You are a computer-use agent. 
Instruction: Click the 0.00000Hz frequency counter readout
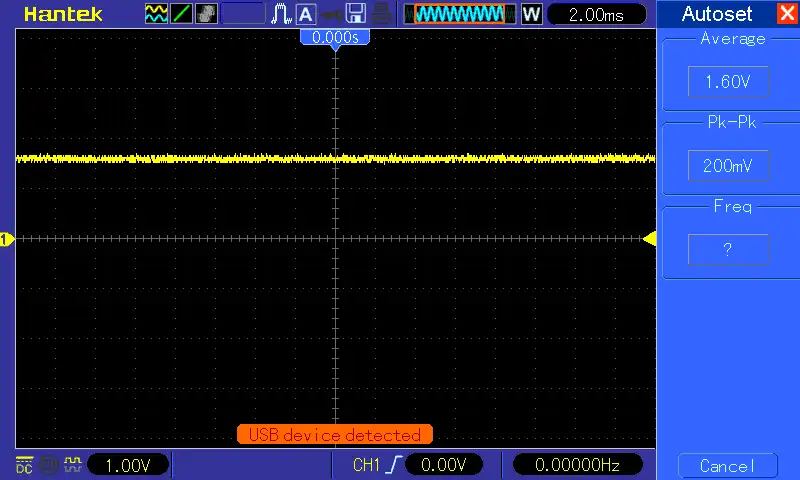tap(577, 465)
